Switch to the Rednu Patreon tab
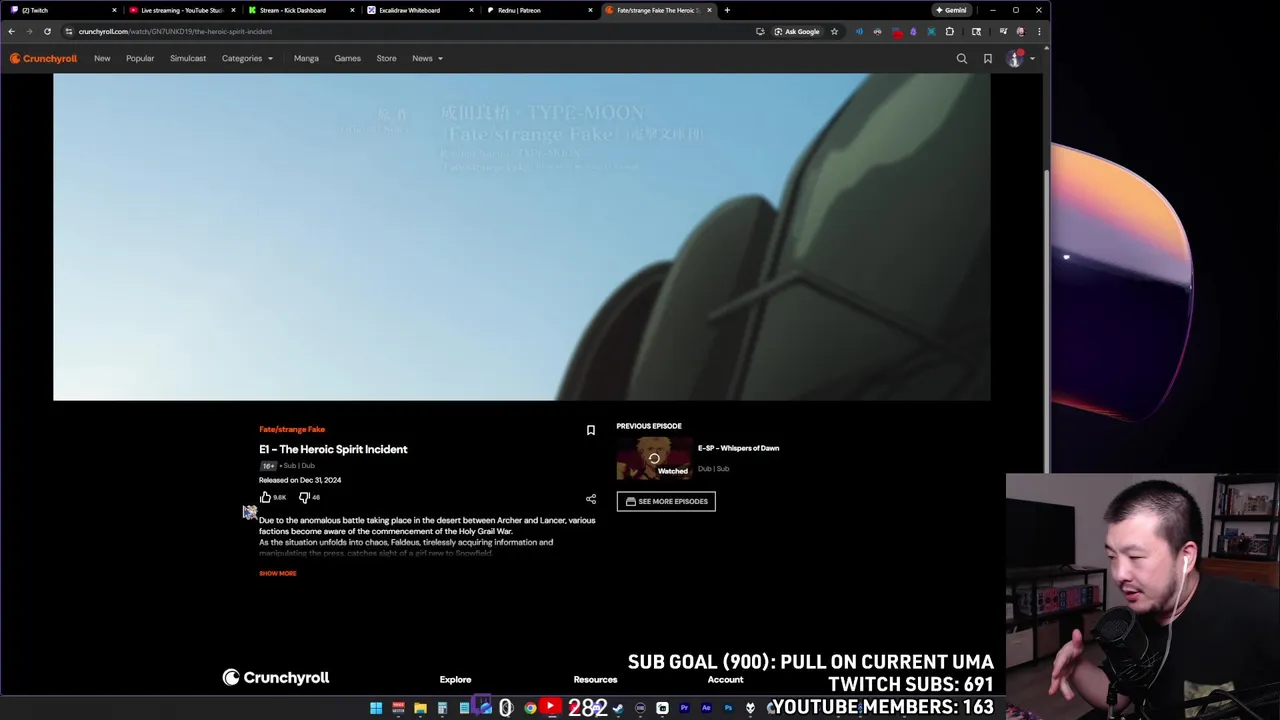This screenshot has width=1280, height=720. pos(537,10)
